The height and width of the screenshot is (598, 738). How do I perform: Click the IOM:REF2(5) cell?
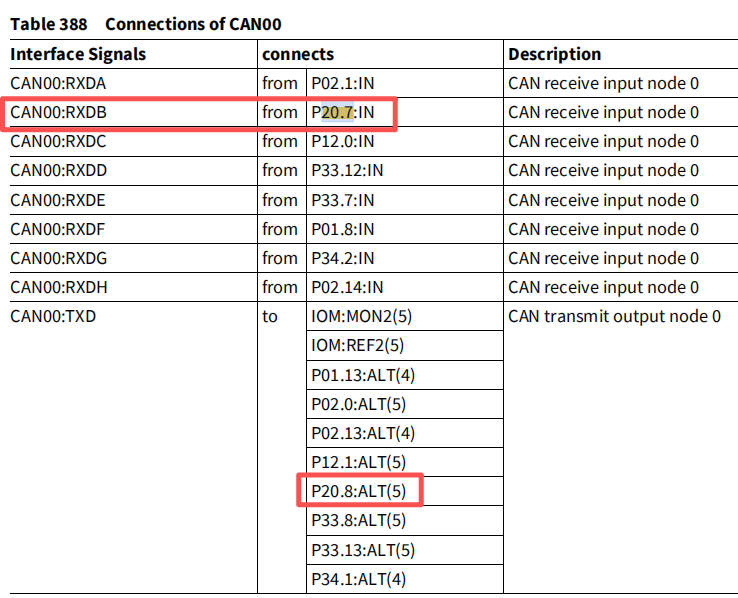[x=358, y=346]
